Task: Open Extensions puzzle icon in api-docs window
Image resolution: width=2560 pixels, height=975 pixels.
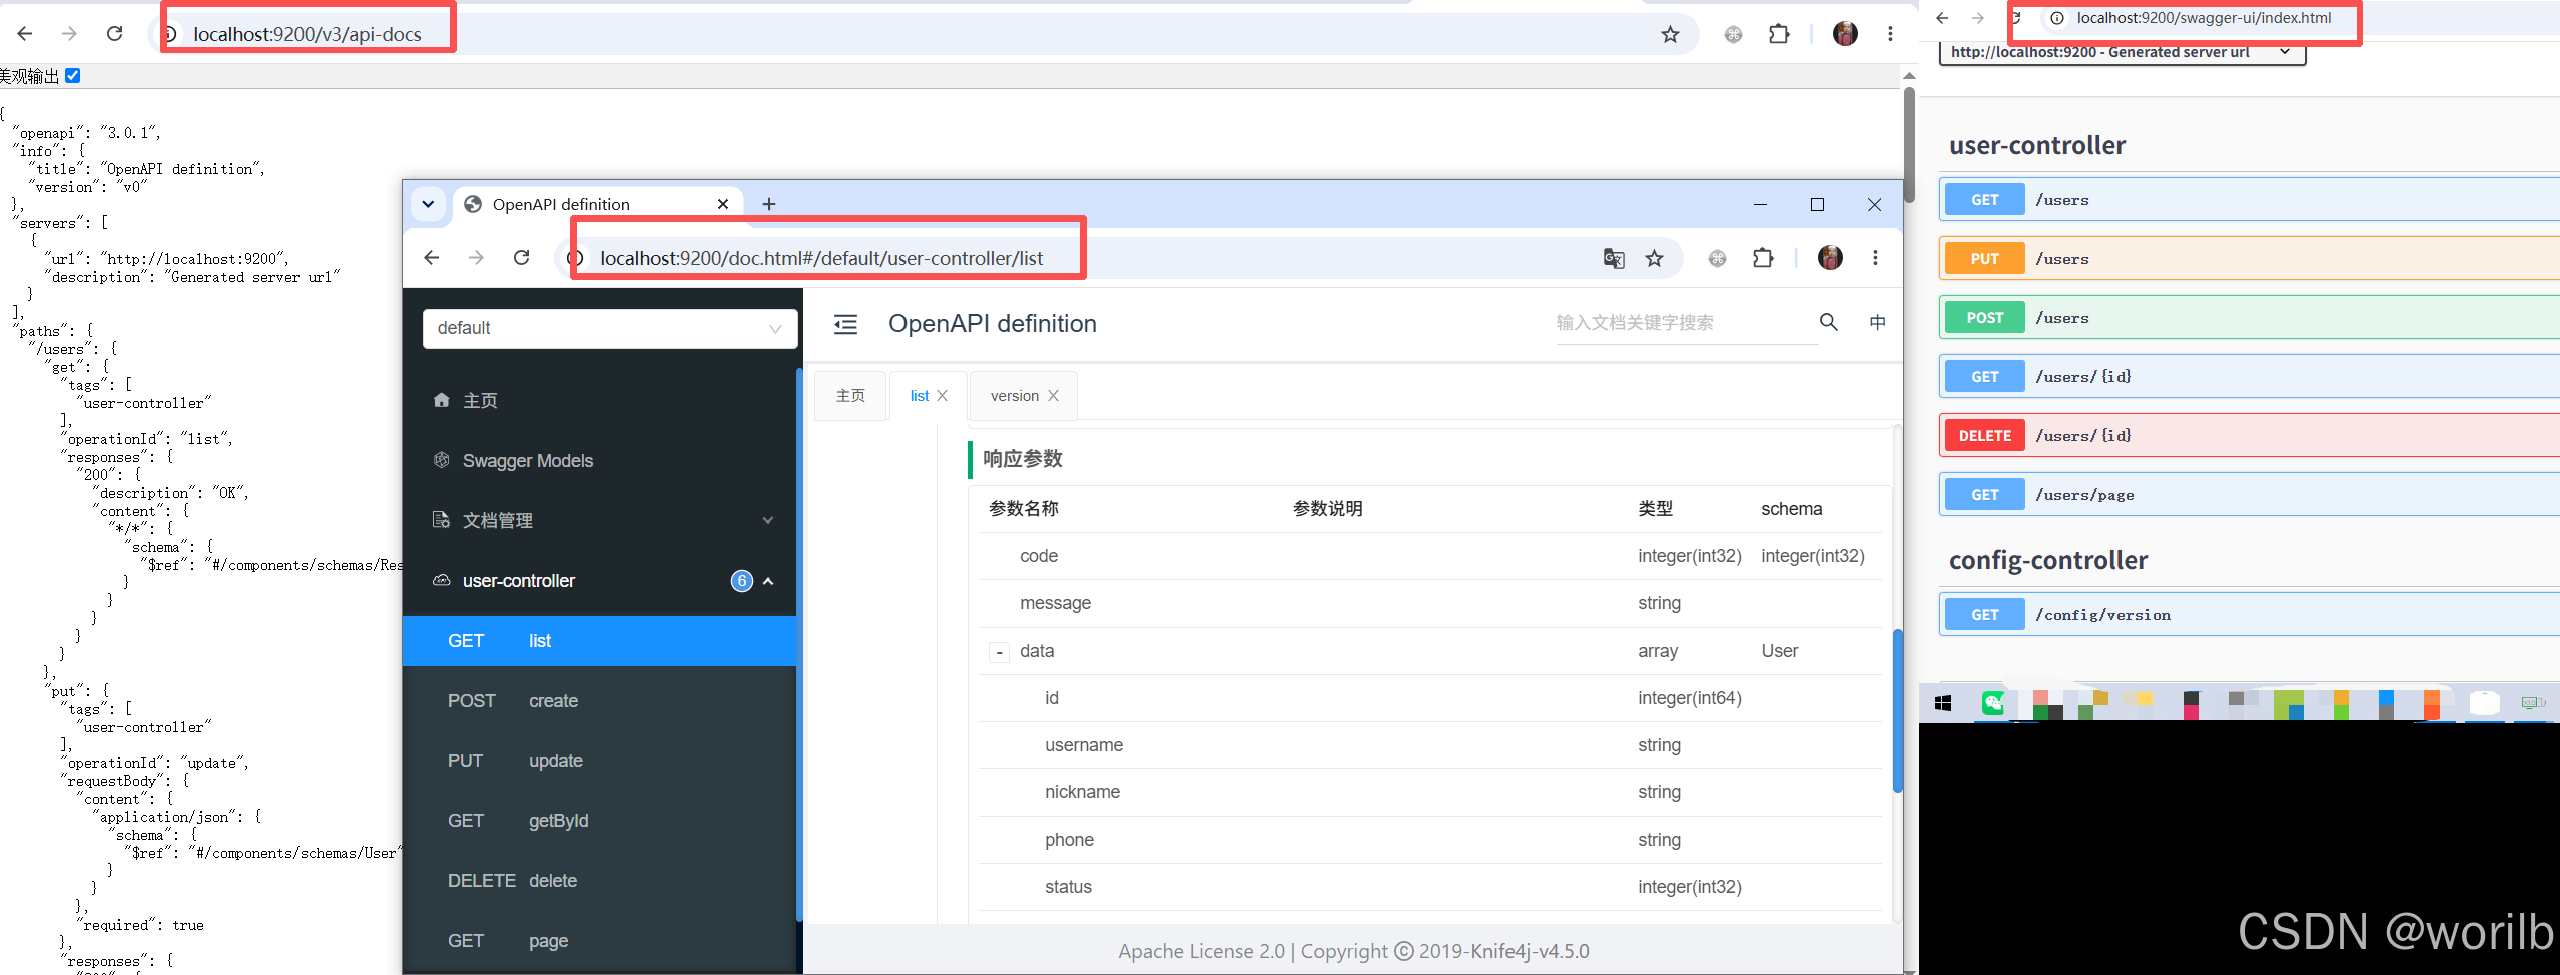Action: point(1779,35)
